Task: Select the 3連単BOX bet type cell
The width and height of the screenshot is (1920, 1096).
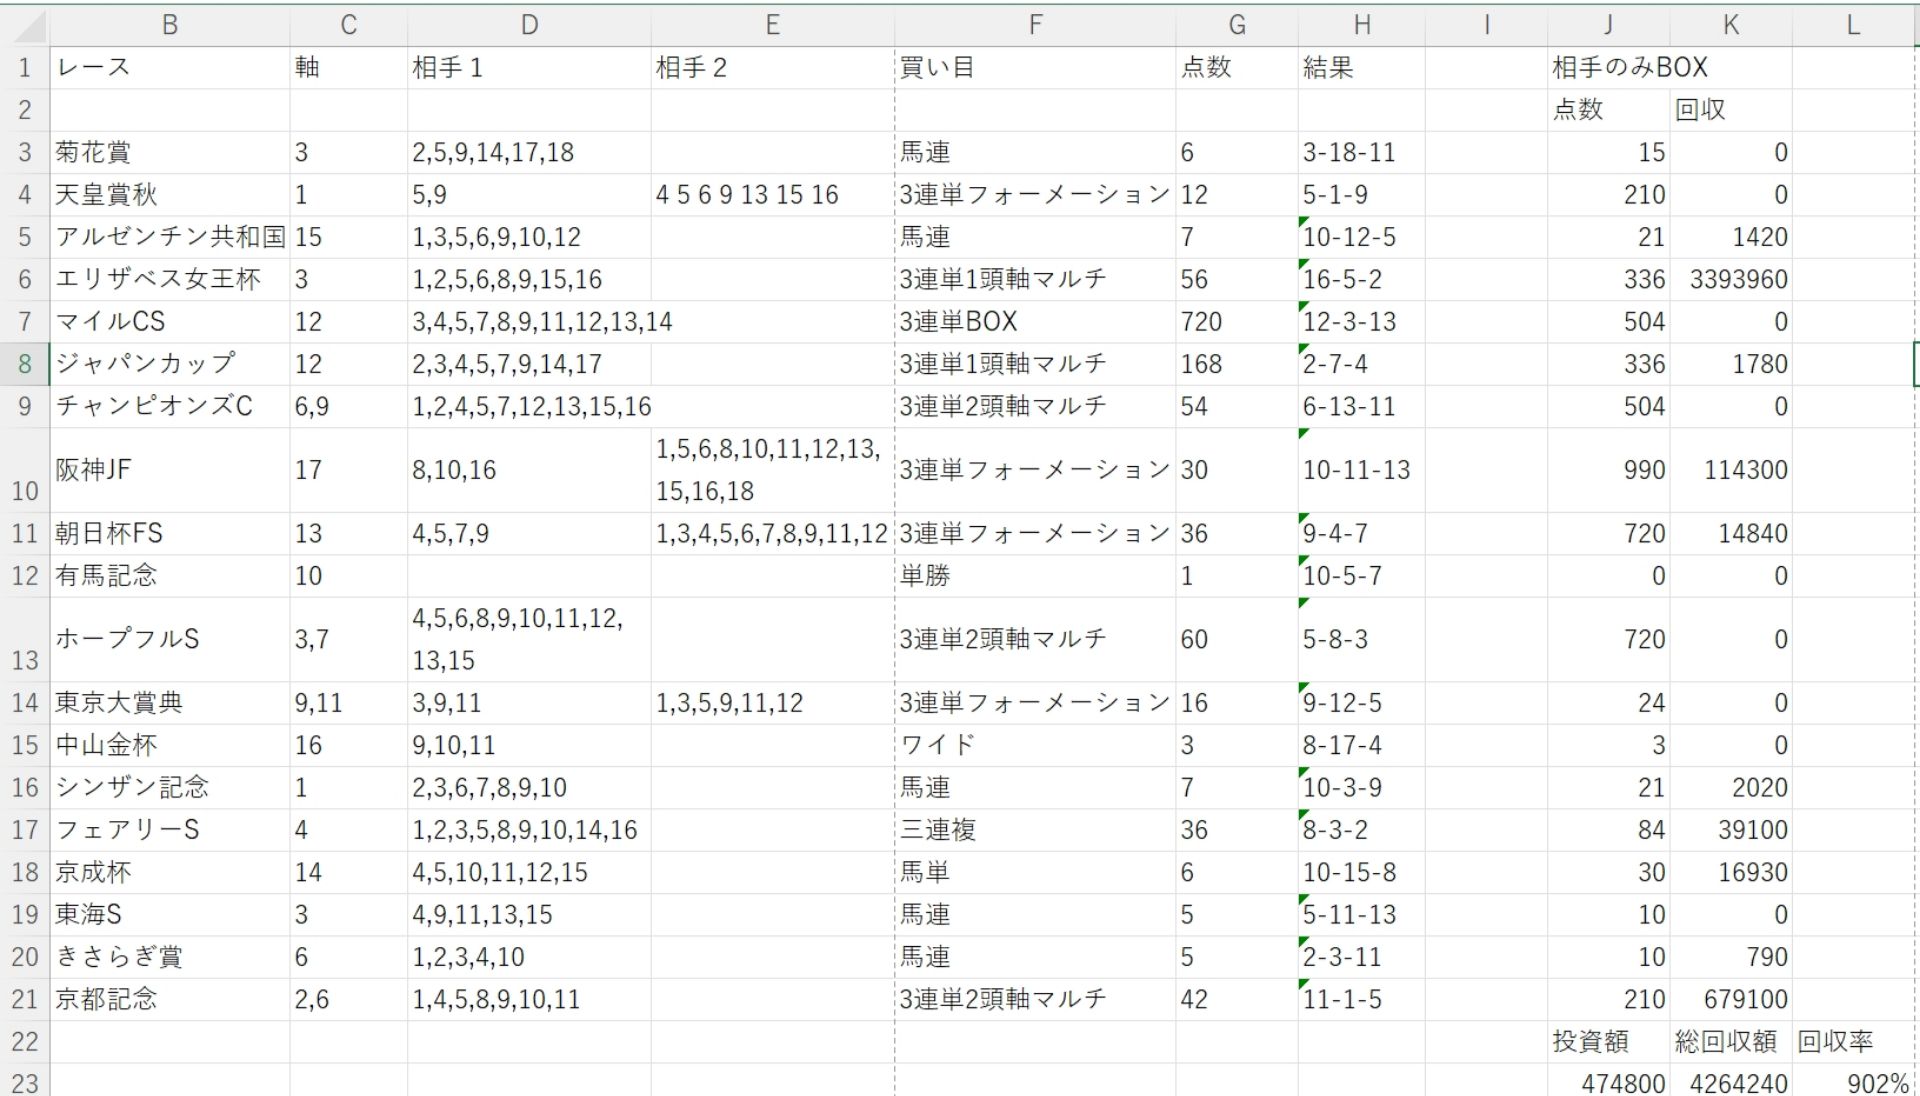Action: [x=958, y=322]
